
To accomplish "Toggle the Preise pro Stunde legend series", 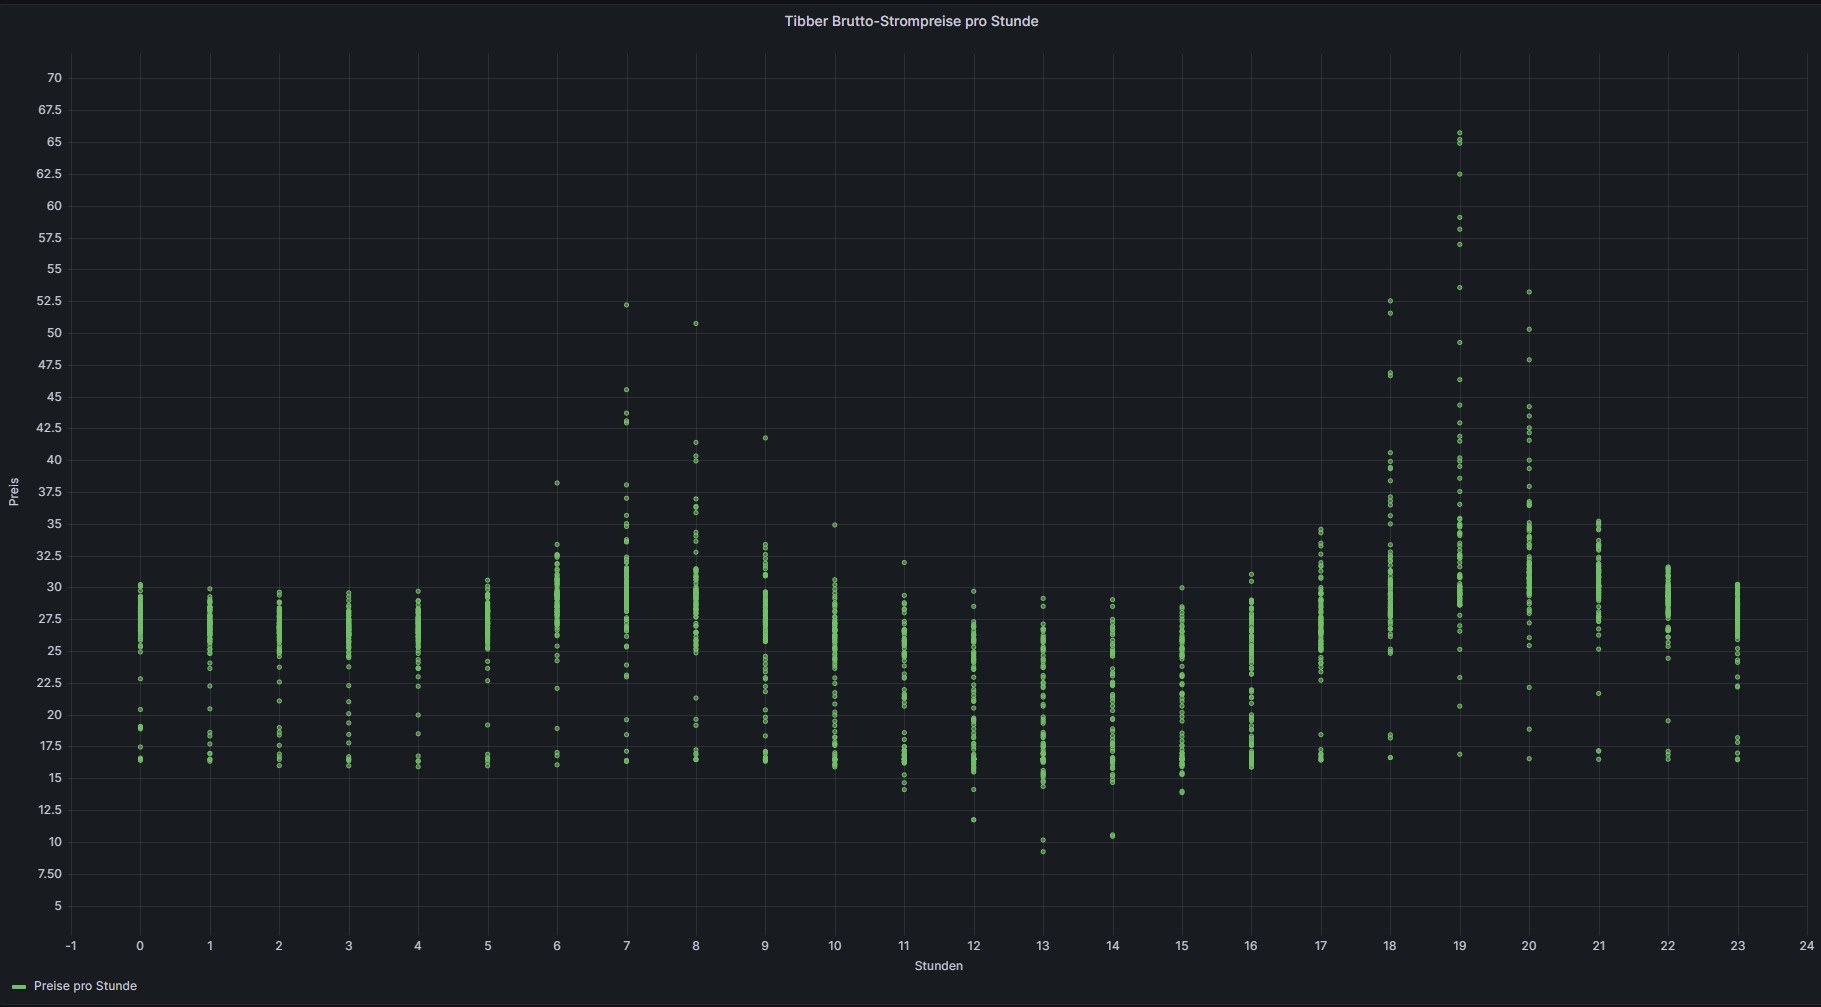I will tap(85, 986).
